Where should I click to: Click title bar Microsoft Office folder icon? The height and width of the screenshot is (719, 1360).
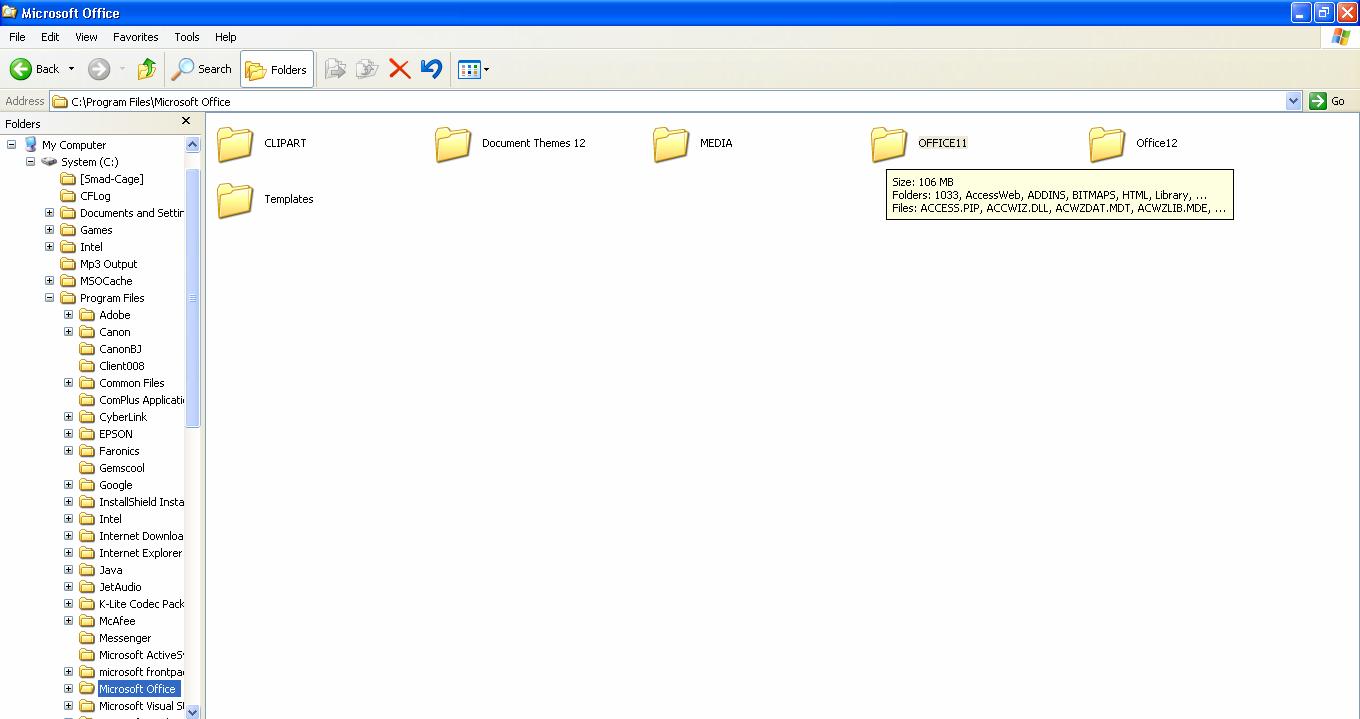(x=10, y=12)
